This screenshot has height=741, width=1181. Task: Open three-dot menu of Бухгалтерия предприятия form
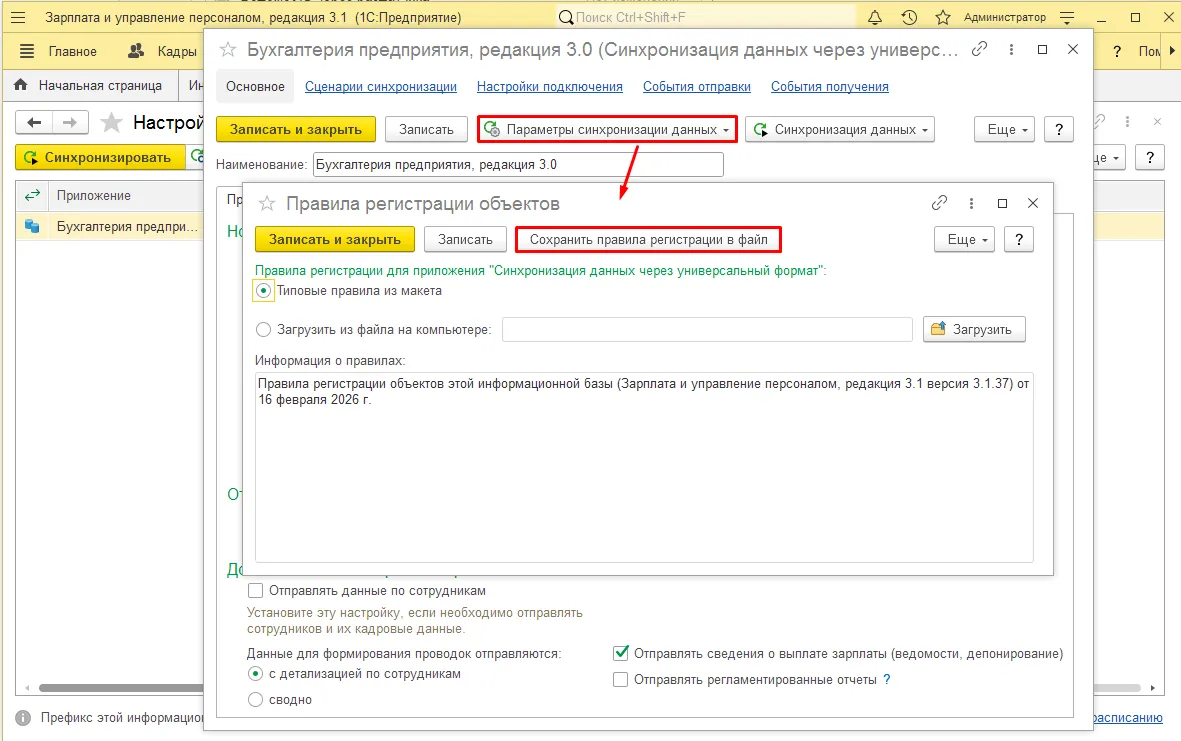(1011, 49)
